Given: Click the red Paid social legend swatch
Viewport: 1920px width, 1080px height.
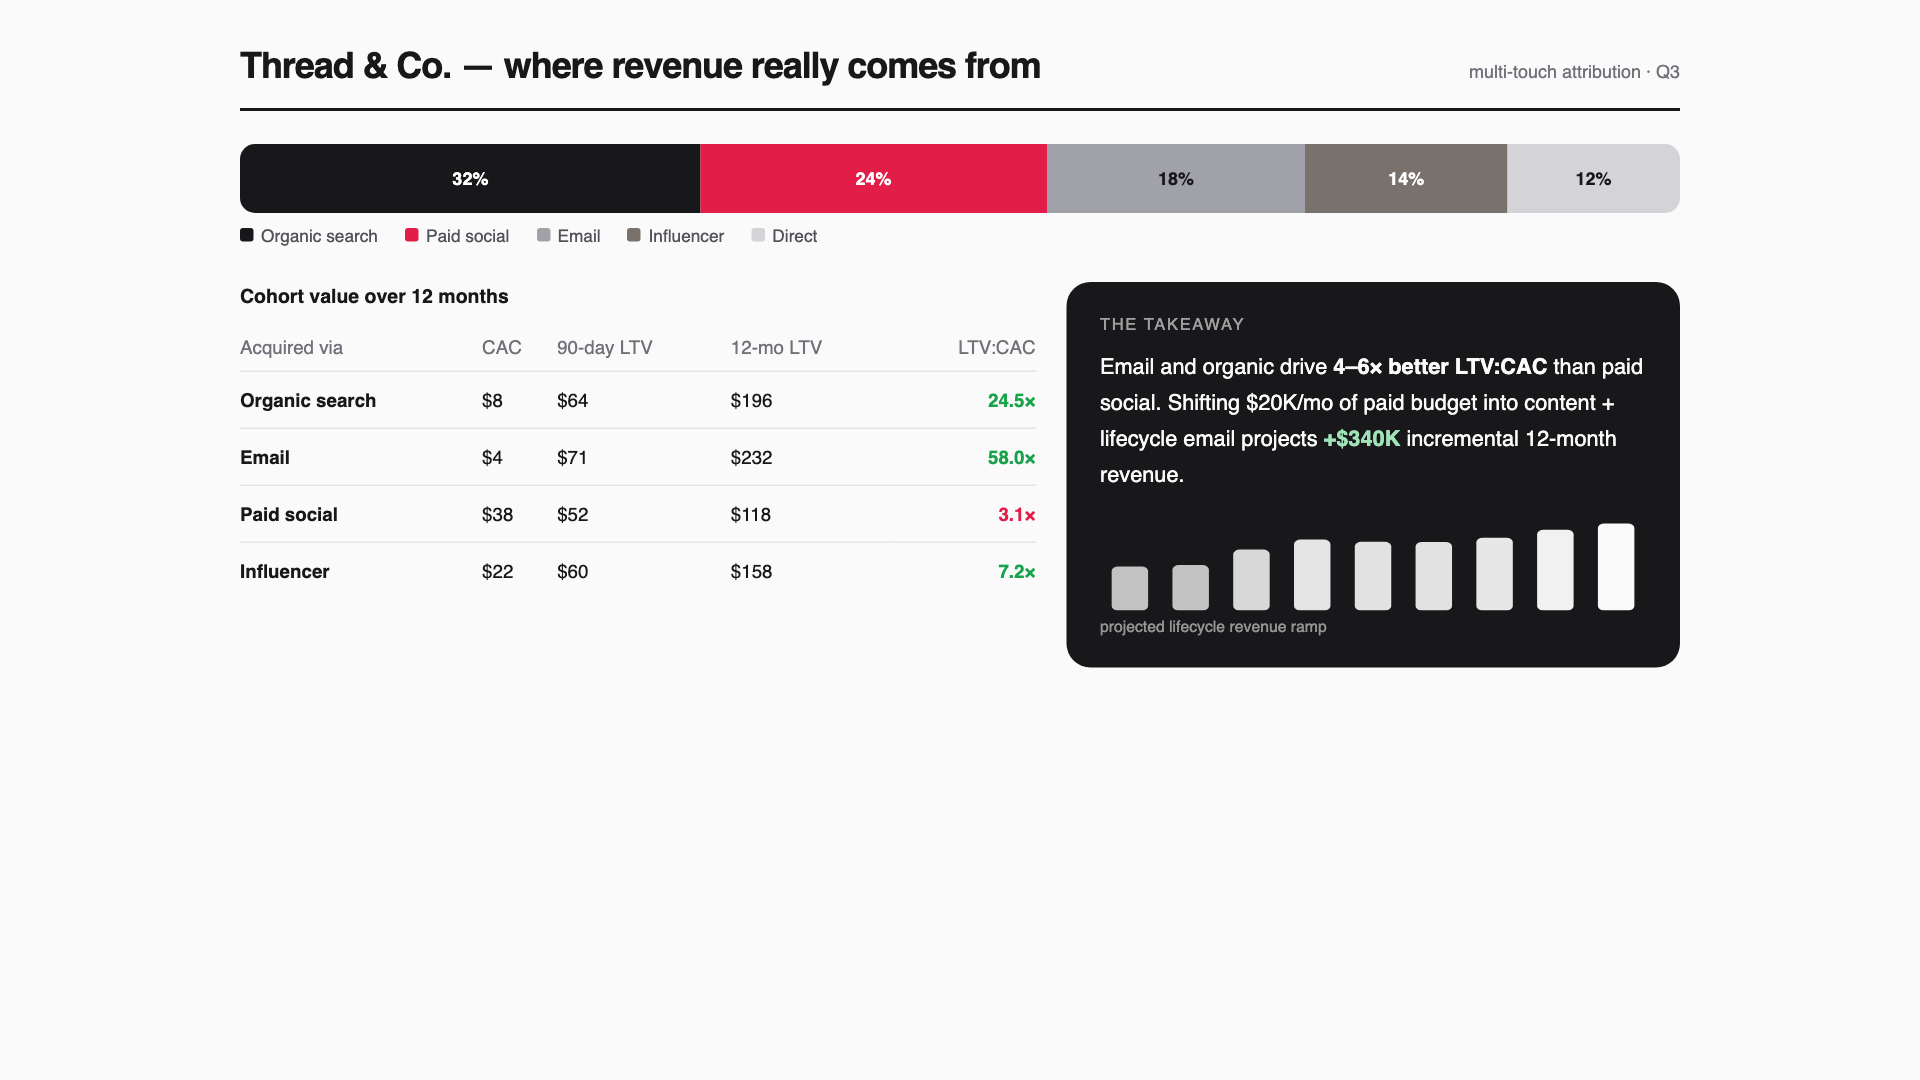Looking at the screenshot, I should 411,235.
